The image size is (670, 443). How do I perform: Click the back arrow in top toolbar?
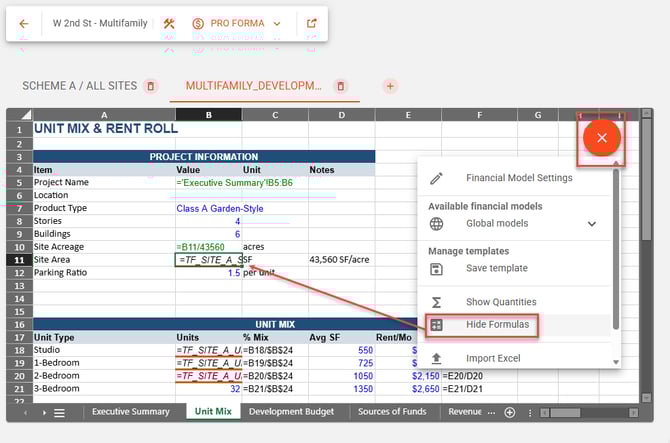tap(24, 23)
